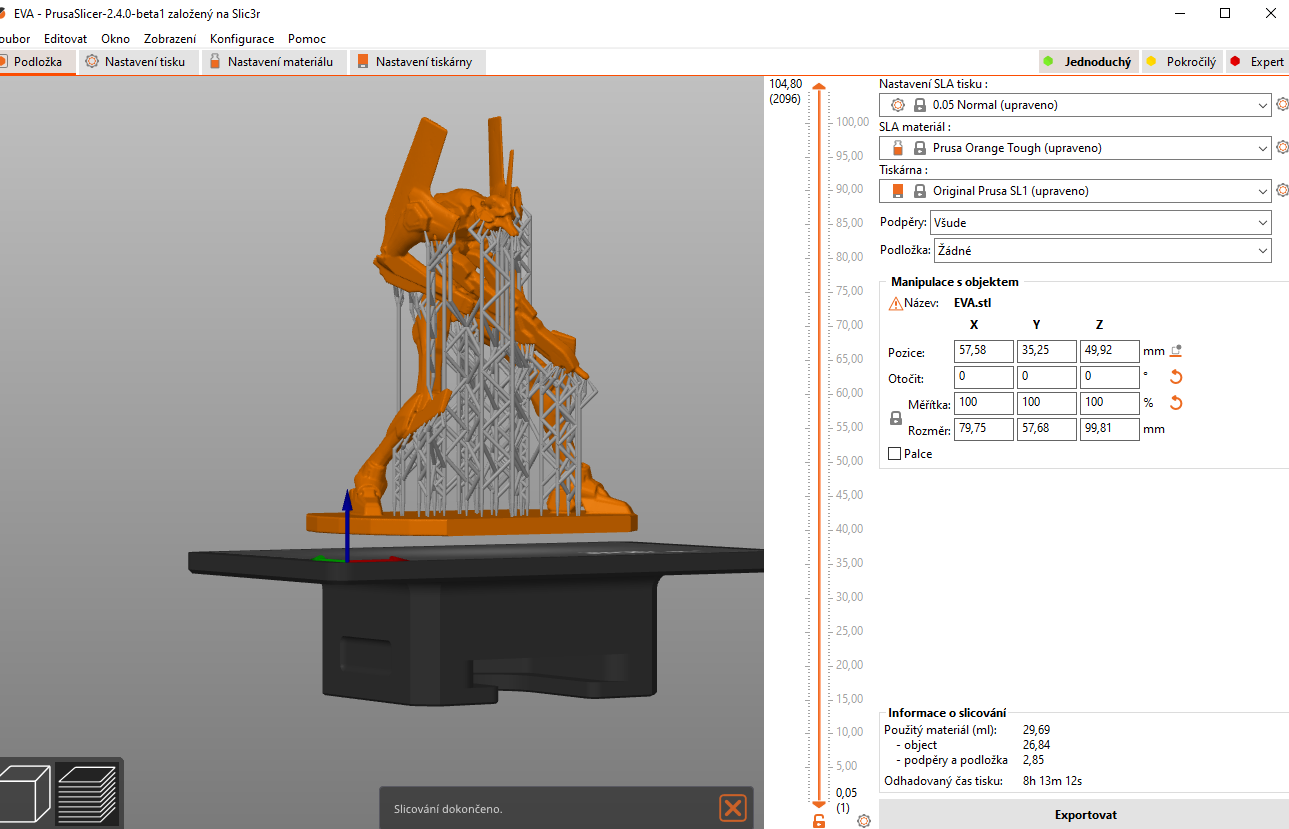
Task: Open the Original Prusa SL1 printer dropdown
Action: point(1076,191)
